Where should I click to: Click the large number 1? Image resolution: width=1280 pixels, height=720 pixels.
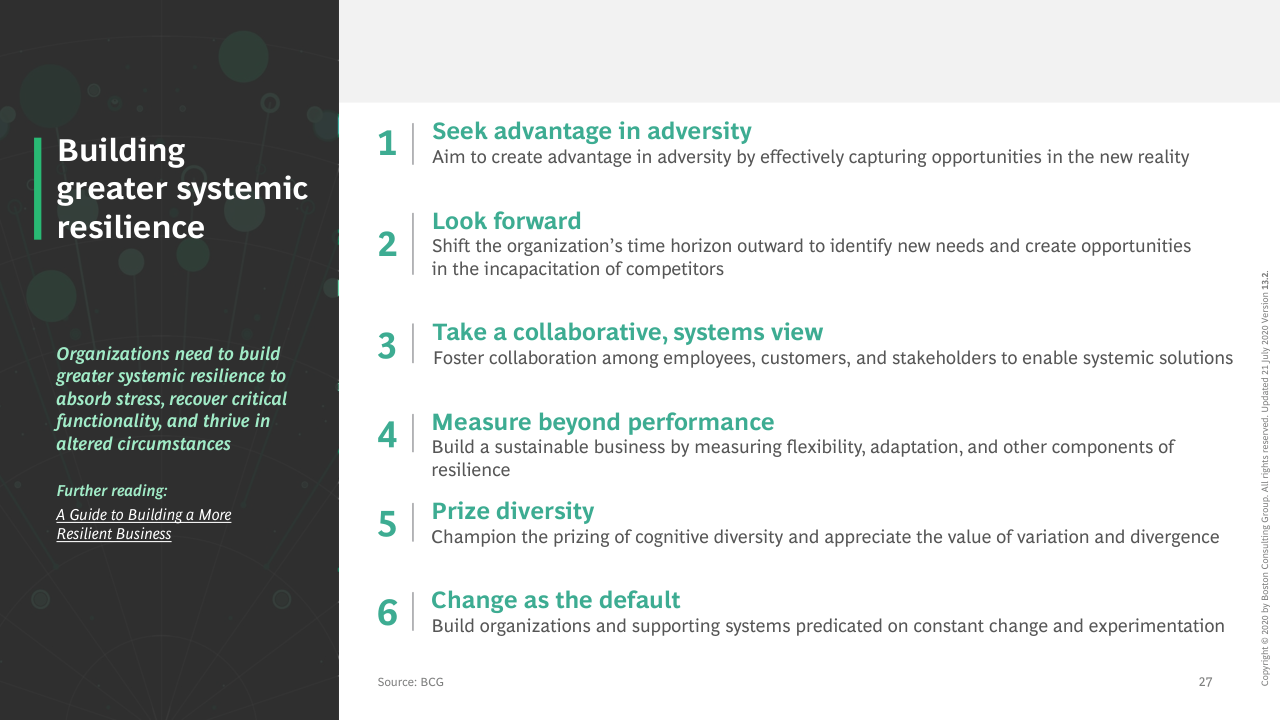(x=387, y=144)
